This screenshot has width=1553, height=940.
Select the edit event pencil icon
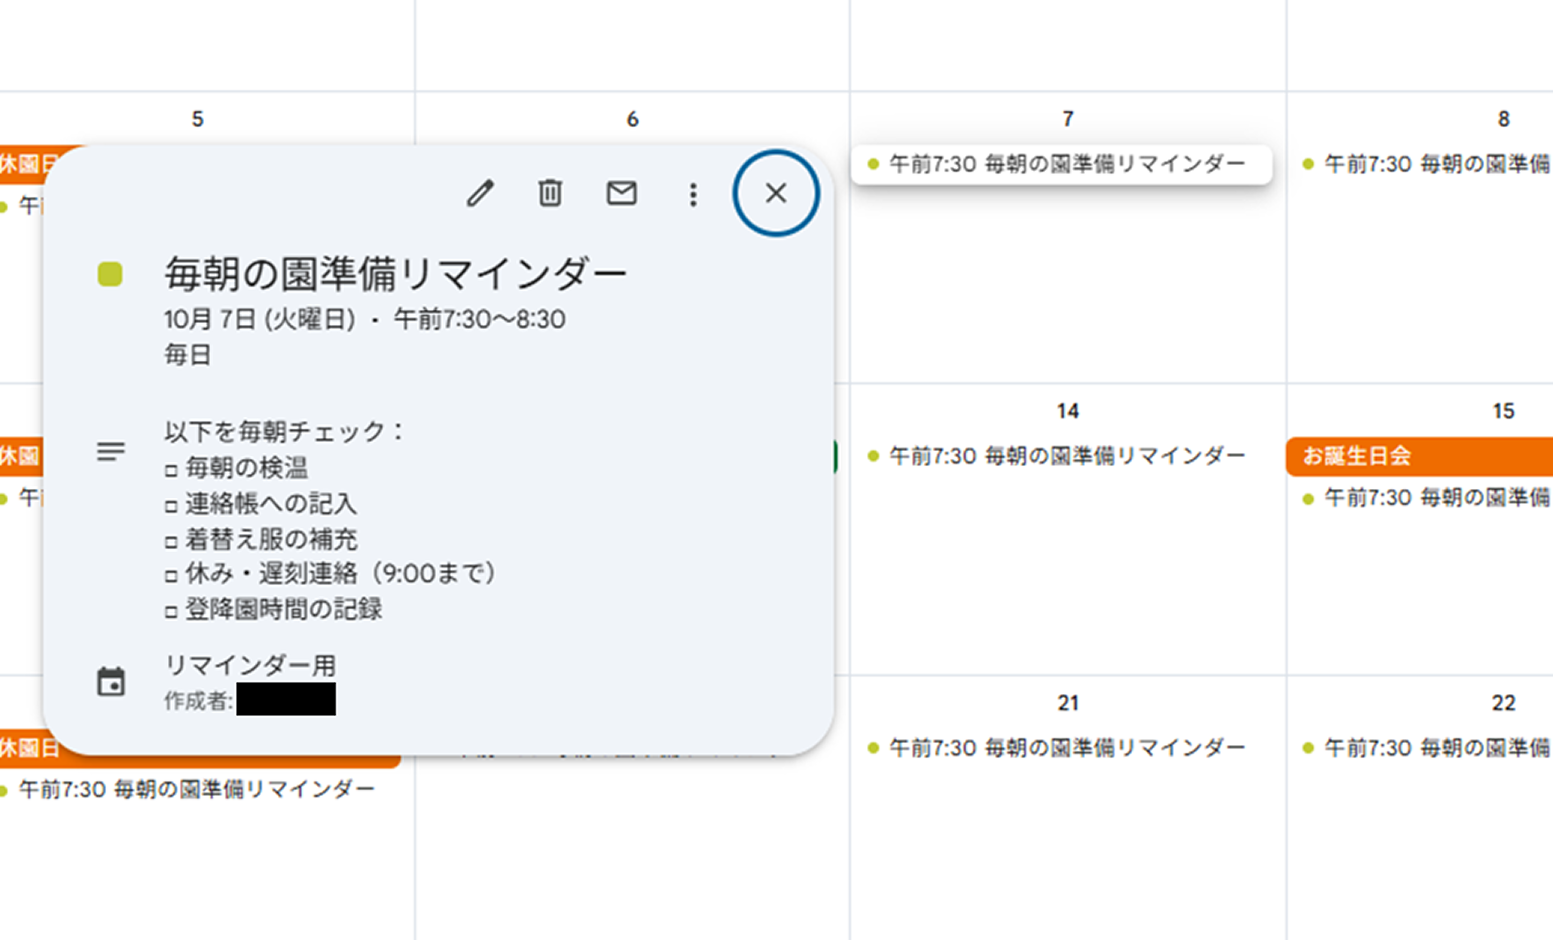pyautogui.click(x=481, y=193)
